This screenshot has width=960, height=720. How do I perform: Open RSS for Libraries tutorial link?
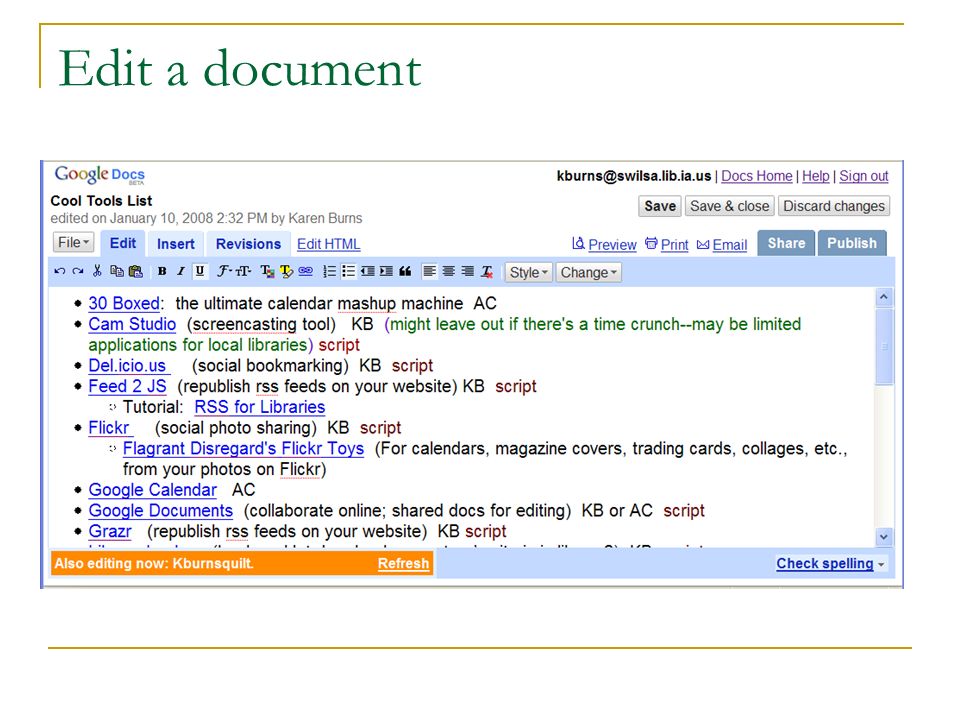[260, 407]
